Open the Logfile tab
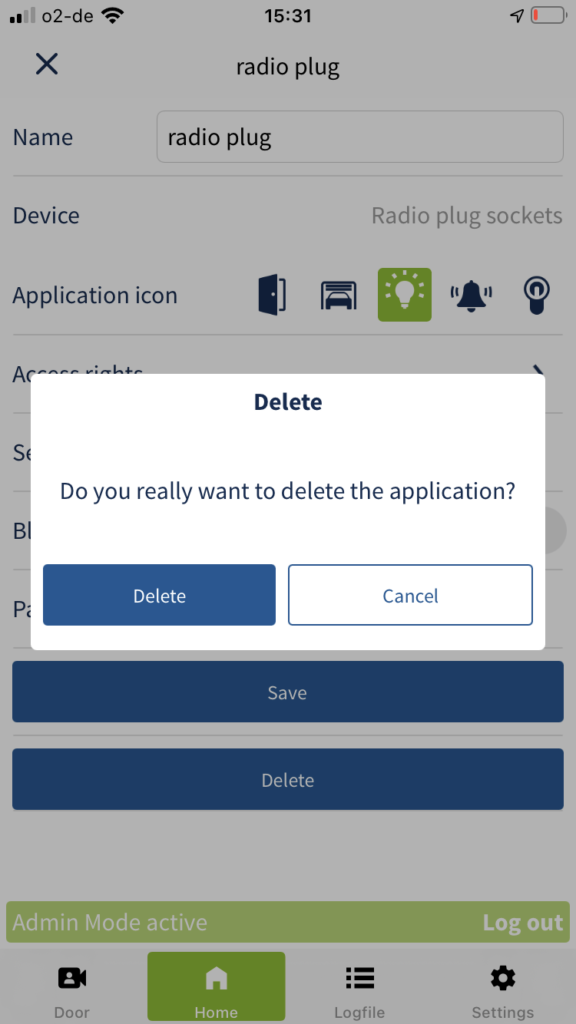The height and width of the screenshot is (1024, 576). [359, 987]
